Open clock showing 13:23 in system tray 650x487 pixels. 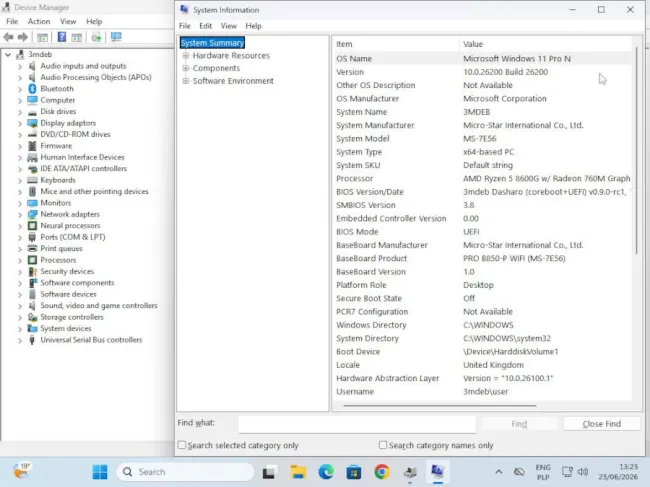(618, 472)
